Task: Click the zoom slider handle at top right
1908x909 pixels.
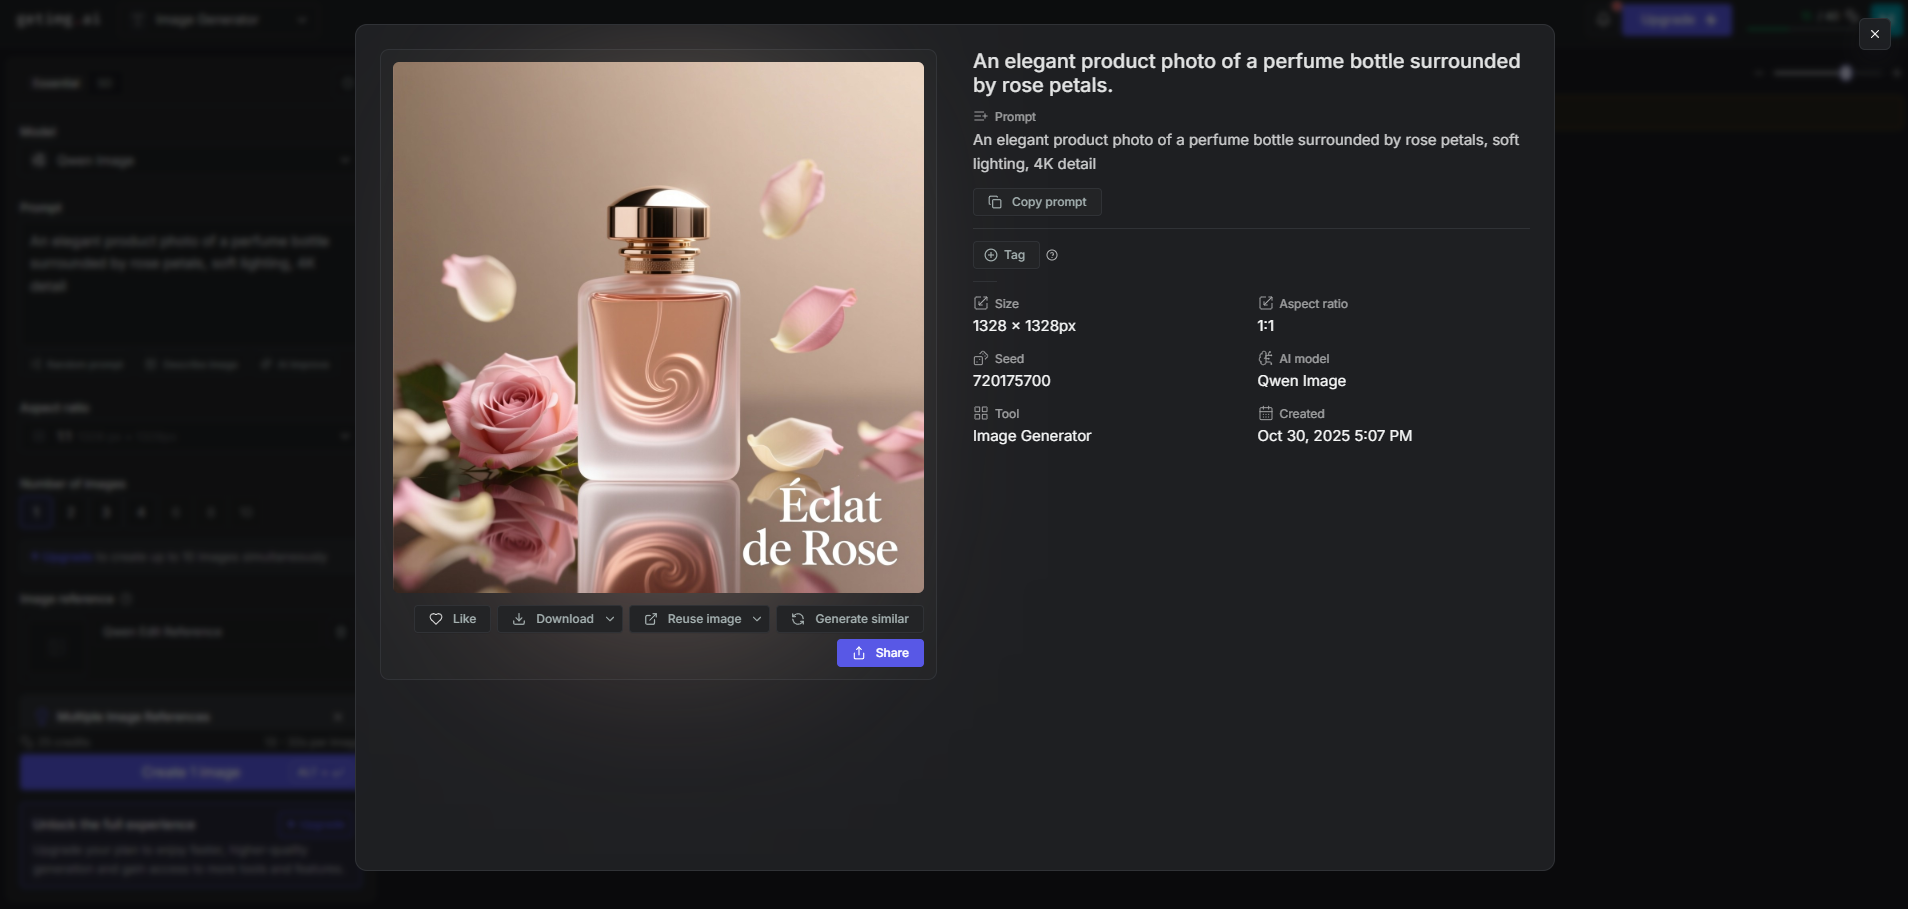Action: tap(1846, 73)
